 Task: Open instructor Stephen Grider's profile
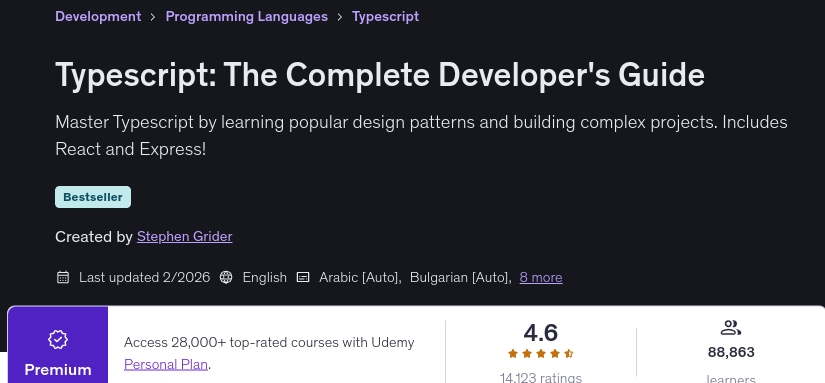coord(185,237)
